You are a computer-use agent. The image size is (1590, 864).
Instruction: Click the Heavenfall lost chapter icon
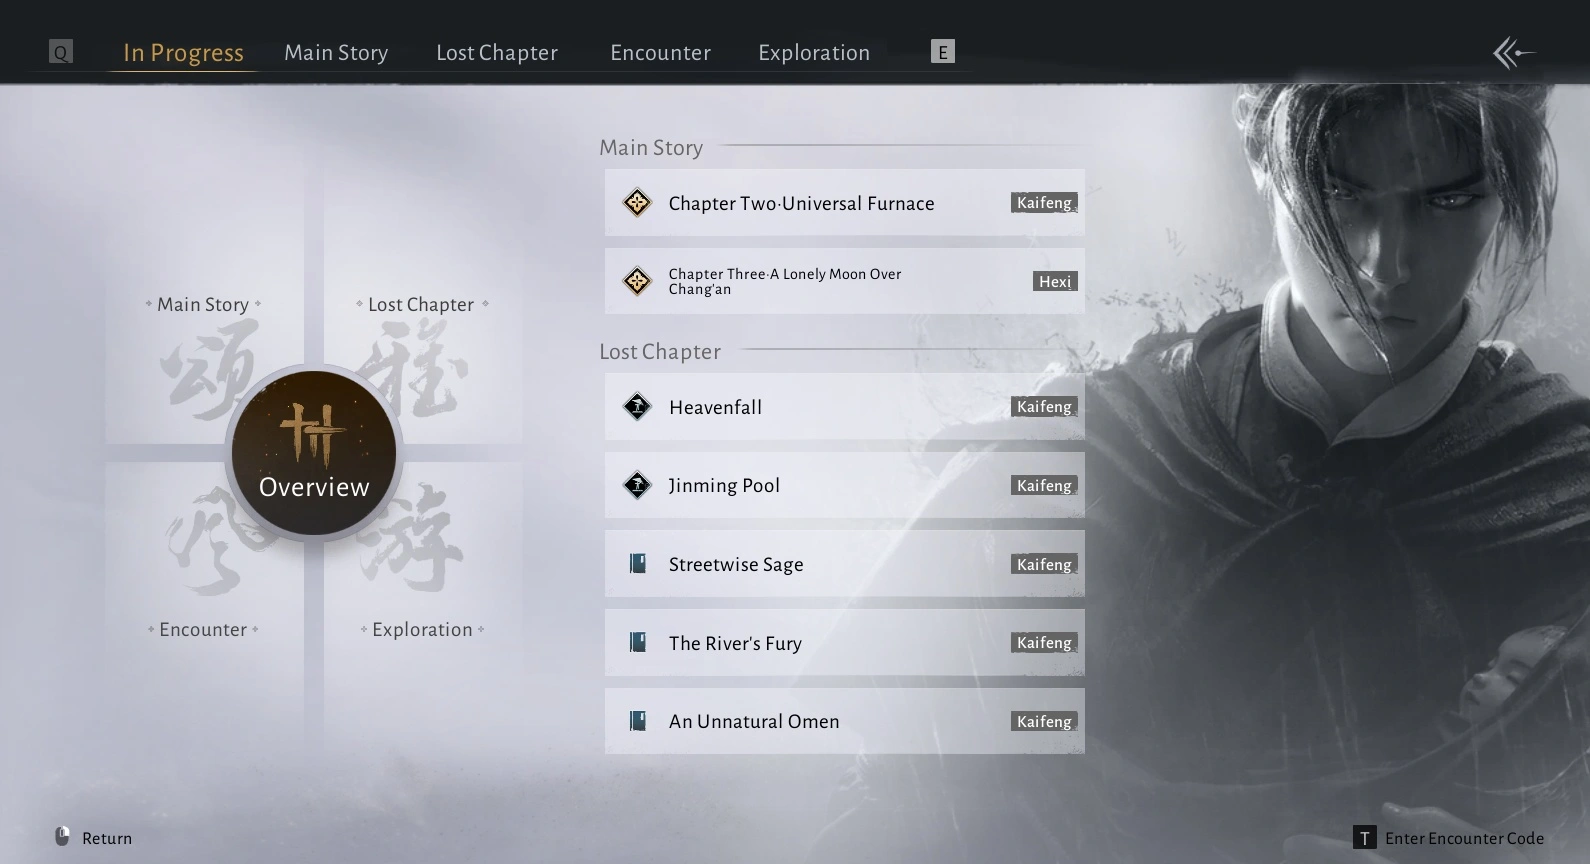(637, 407)
